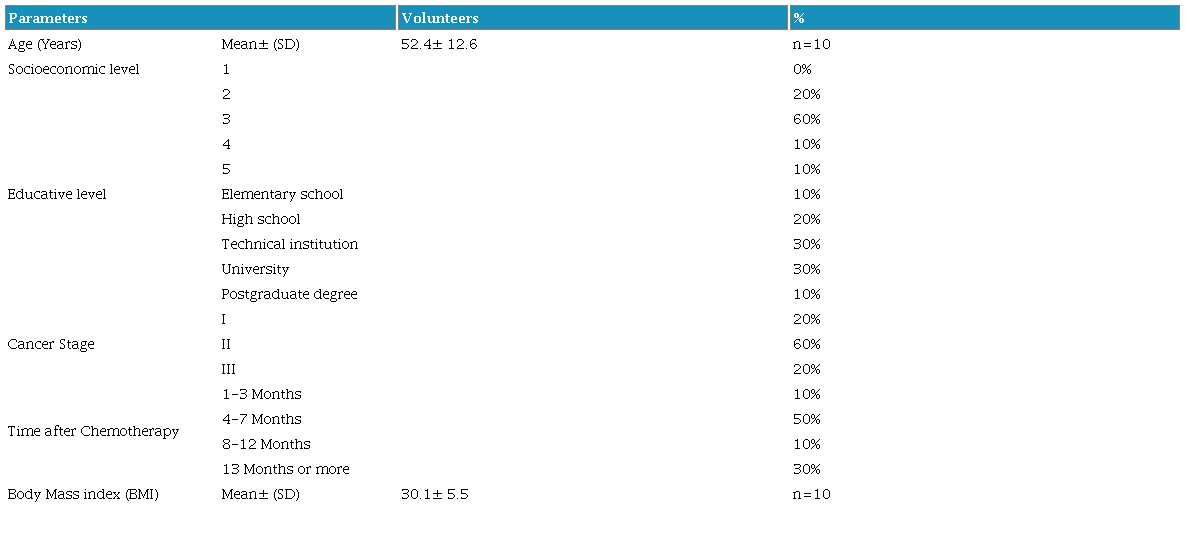Click the 50% percentage value
The height and width of the screenshot is (544, 1185).
[806, 419]
